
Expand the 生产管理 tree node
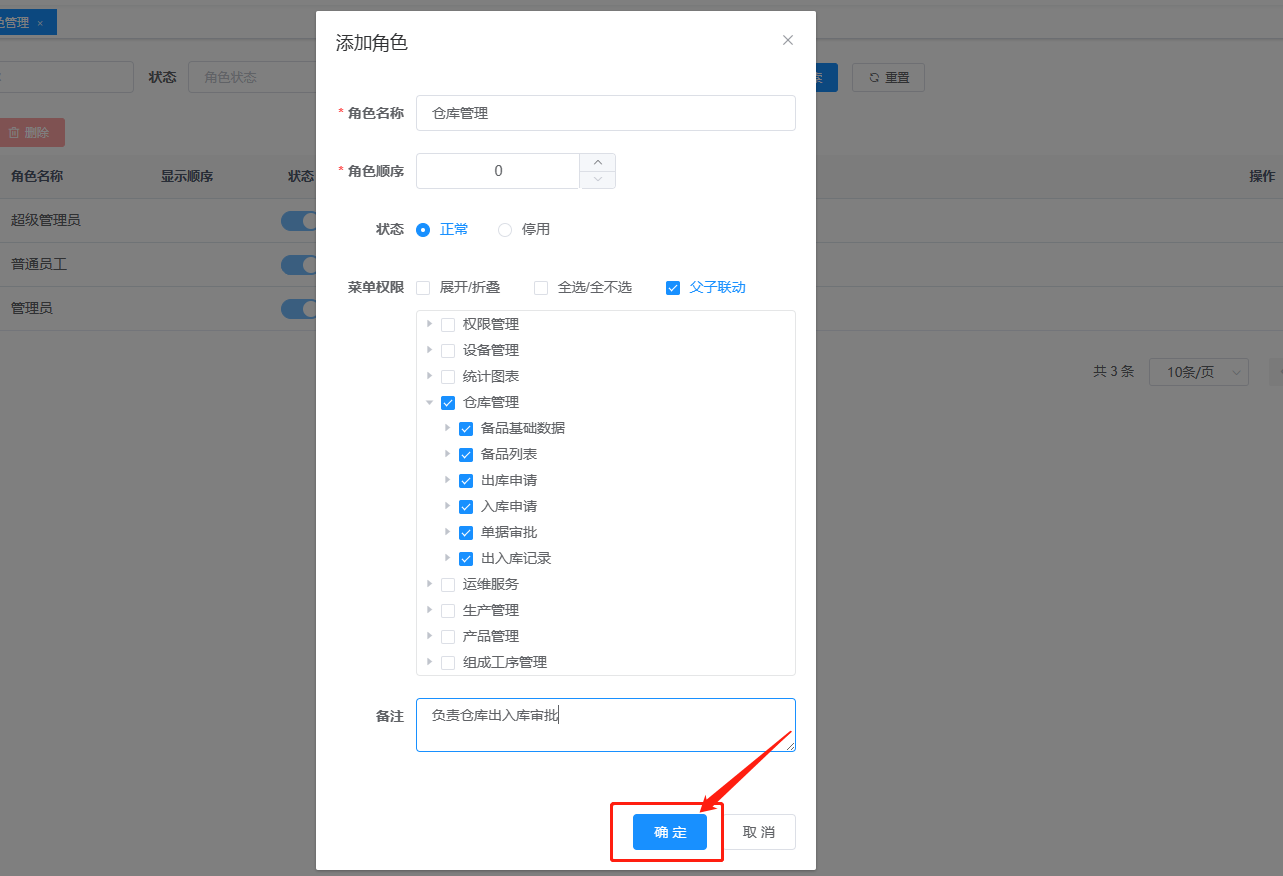[430, 610]
